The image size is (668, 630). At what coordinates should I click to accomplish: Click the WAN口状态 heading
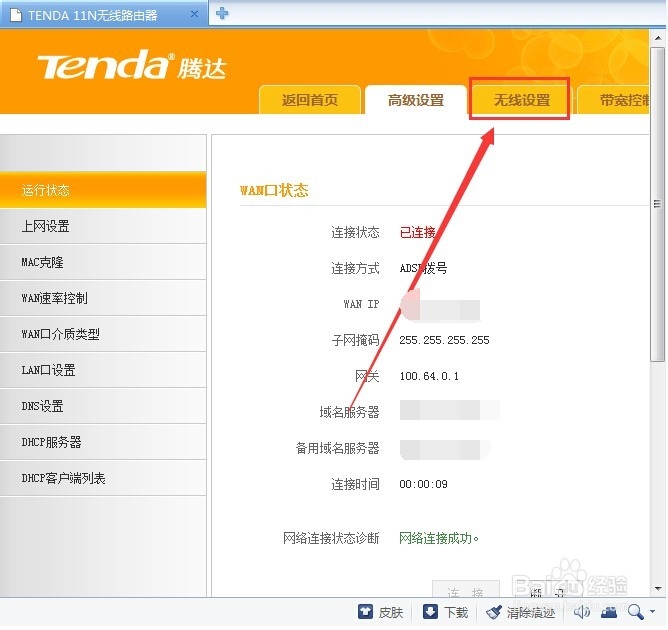click(274, 190)
